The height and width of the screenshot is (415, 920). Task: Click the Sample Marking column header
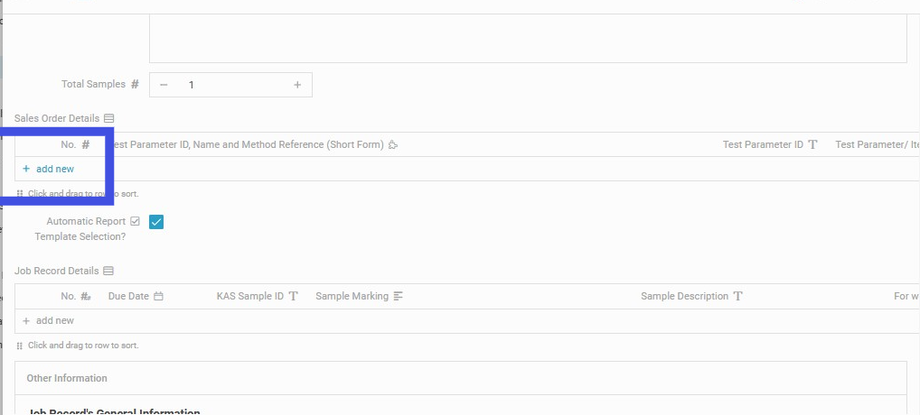352,296
